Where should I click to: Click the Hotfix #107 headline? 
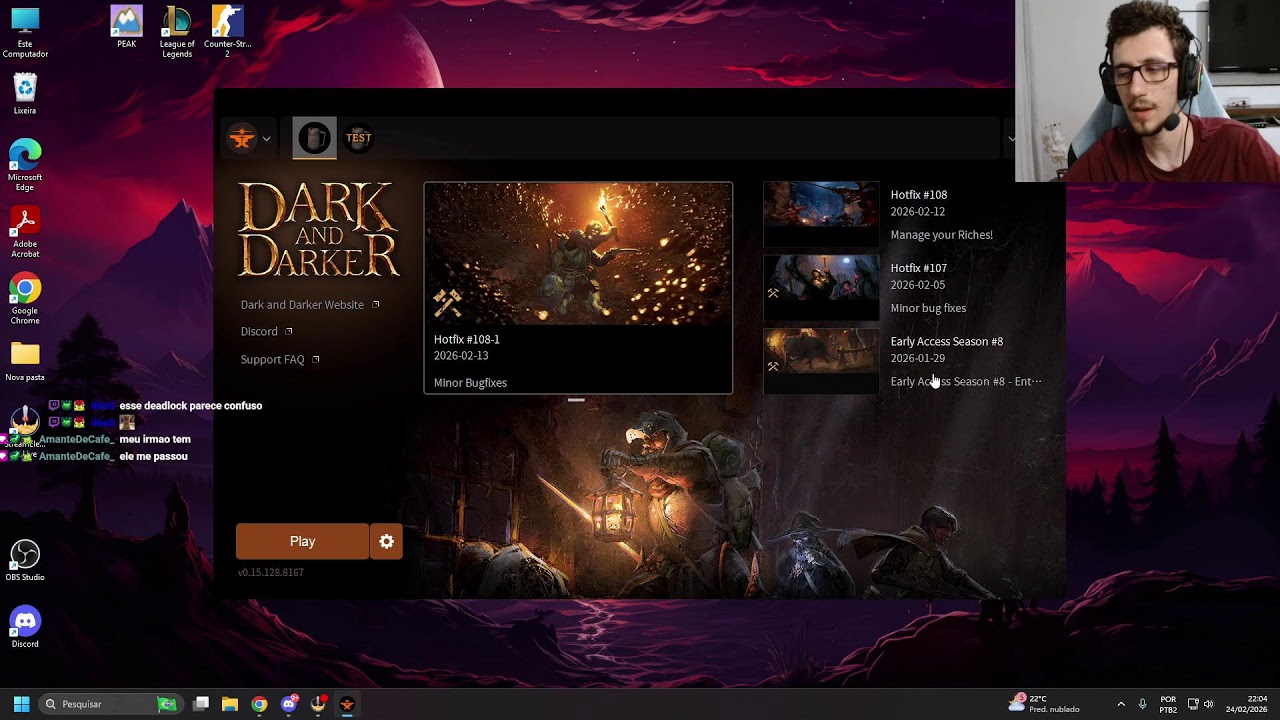[919, 268]
